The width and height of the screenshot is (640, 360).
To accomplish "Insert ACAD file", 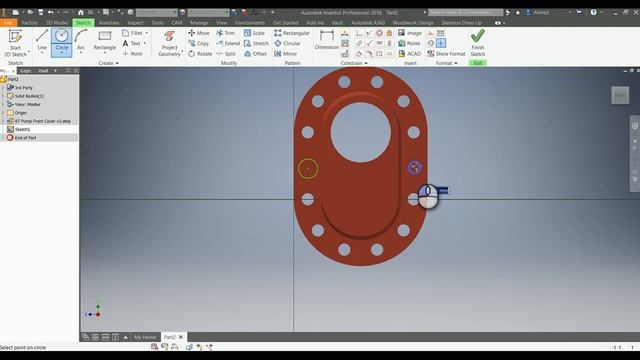I will pyautogui.click(x=409, y=53).
